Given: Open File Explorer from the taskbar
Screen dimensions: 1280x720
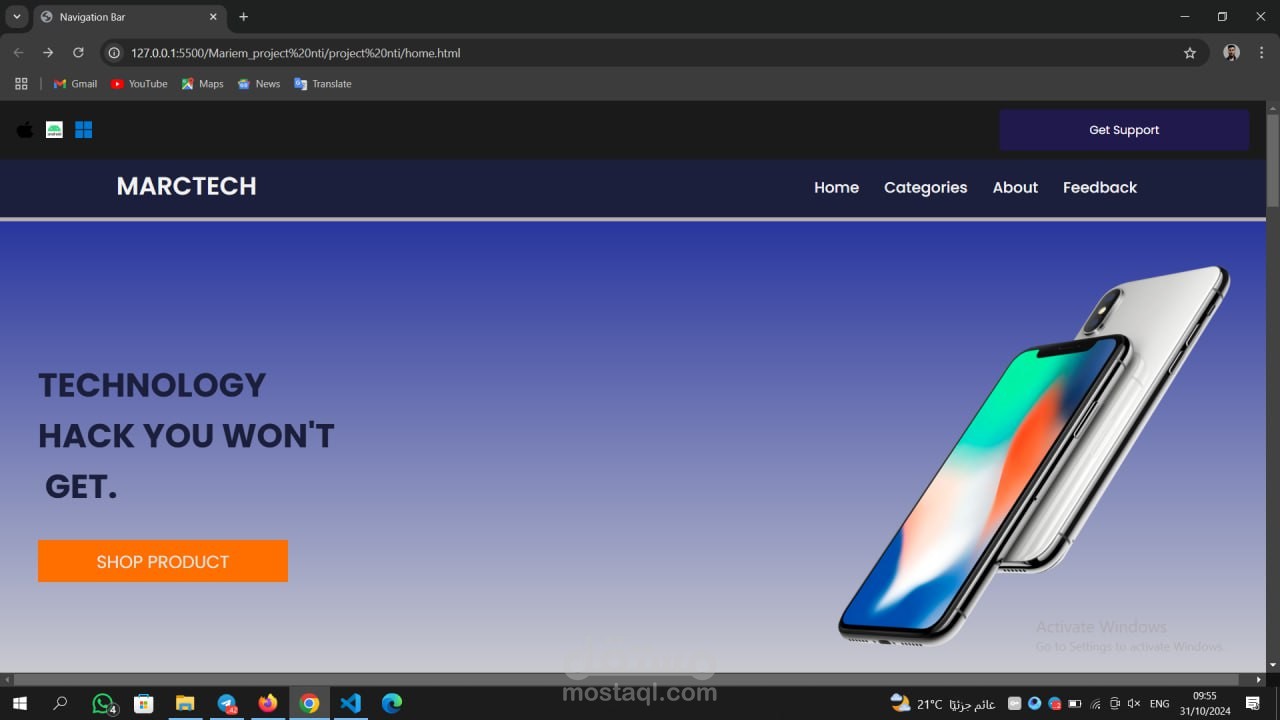Looking at the screenshot, I should coord(185,703).
